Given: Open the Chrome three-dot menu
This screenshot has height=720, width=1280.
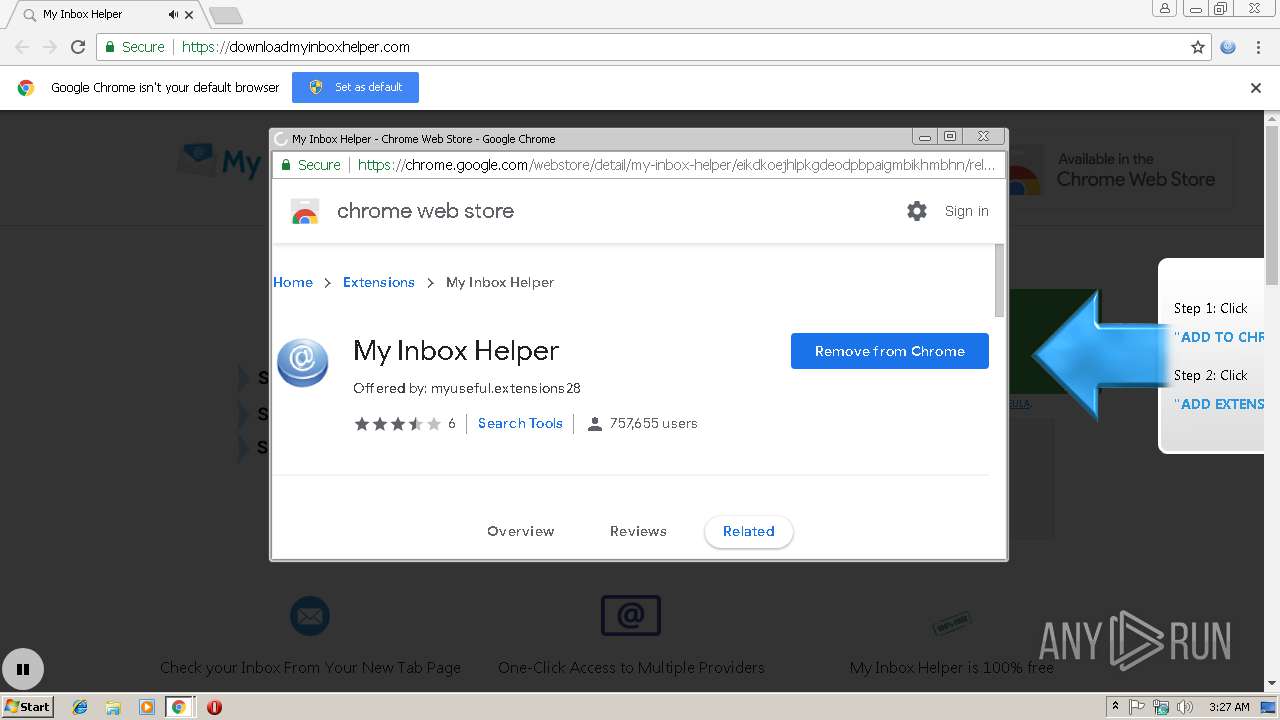Looking at the screenshot, I should pos(1258,47).
